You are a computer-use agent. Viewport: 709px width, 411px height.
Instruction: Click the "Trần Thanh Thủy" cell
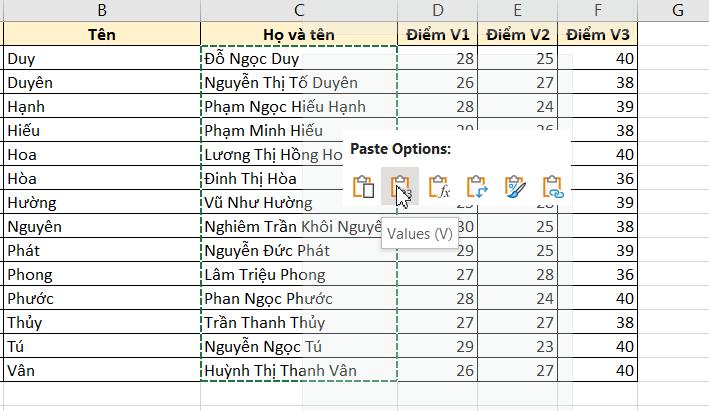tap(298, 322)
